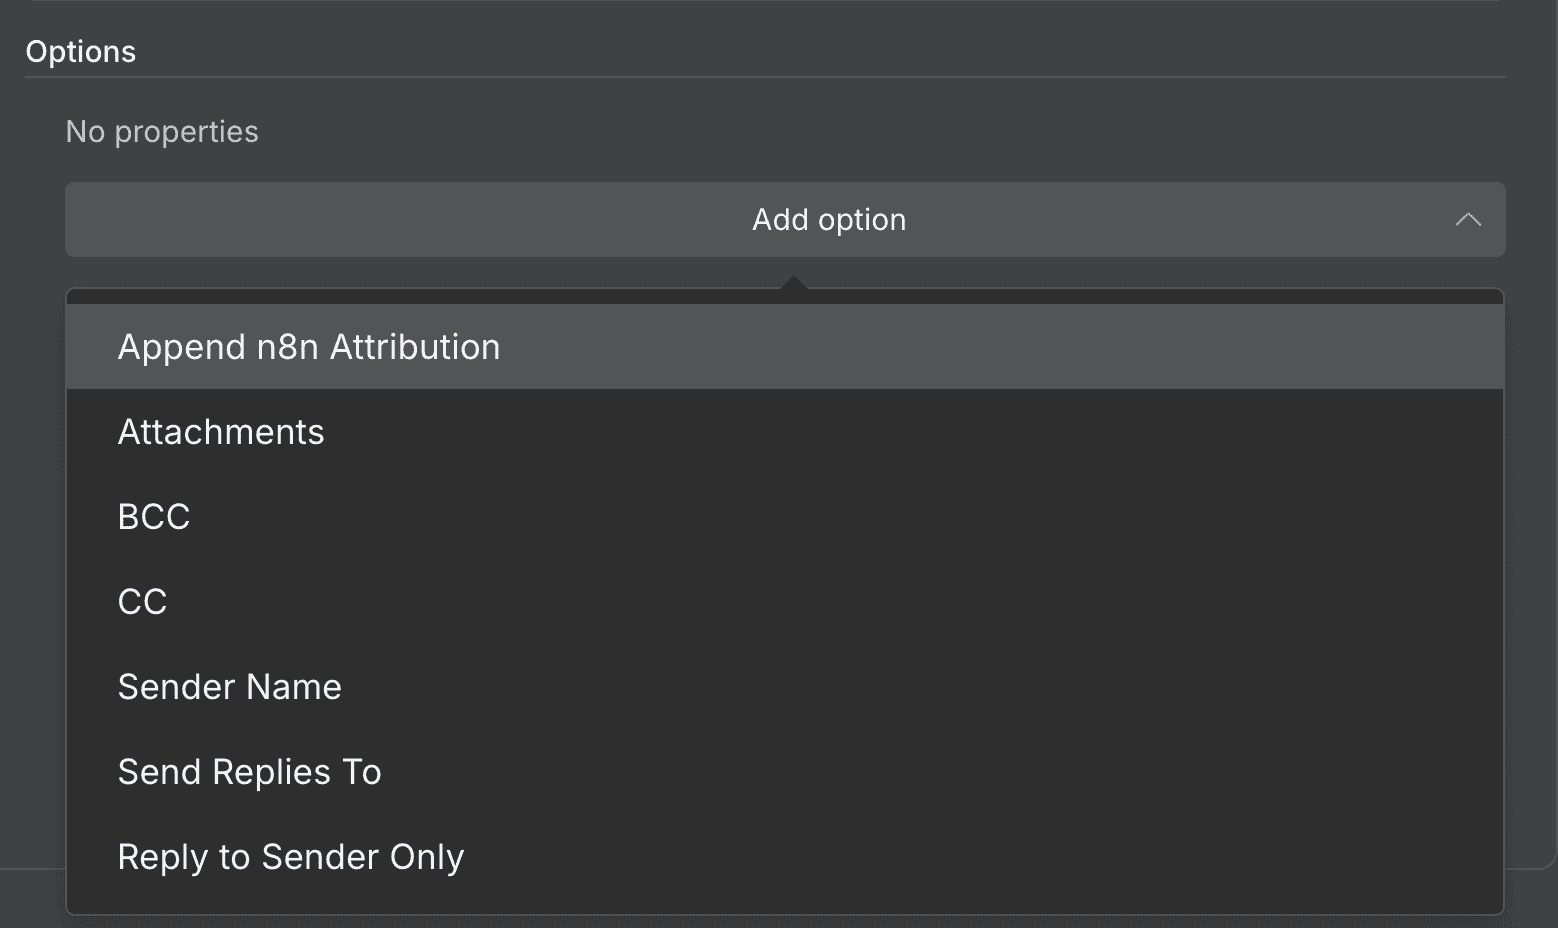Click the Options section heading

pyautogui.click(x=81, y=52)
